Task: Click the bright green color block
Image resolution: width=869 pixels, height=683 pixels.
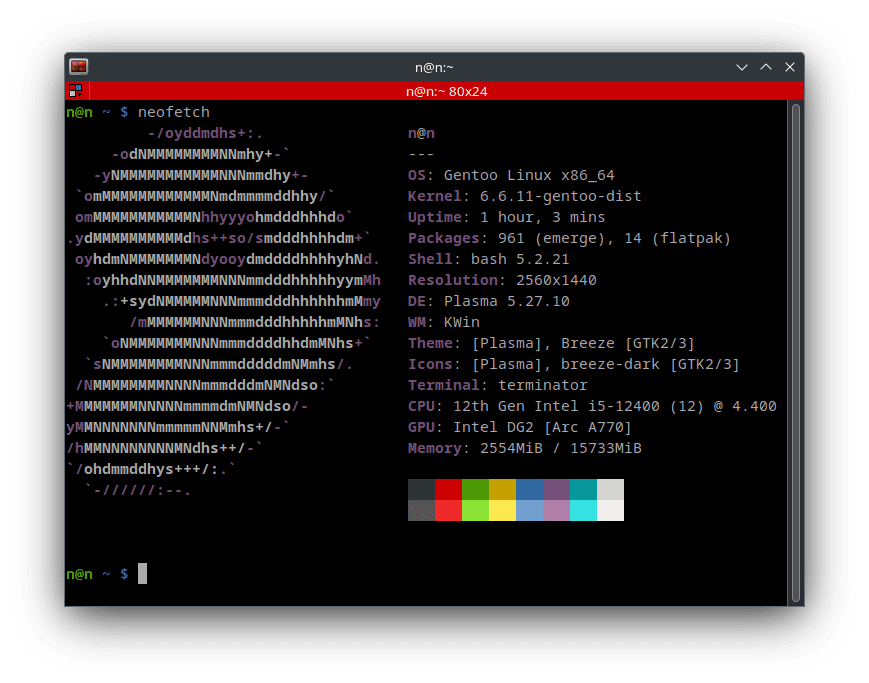Action: point(476,511)
